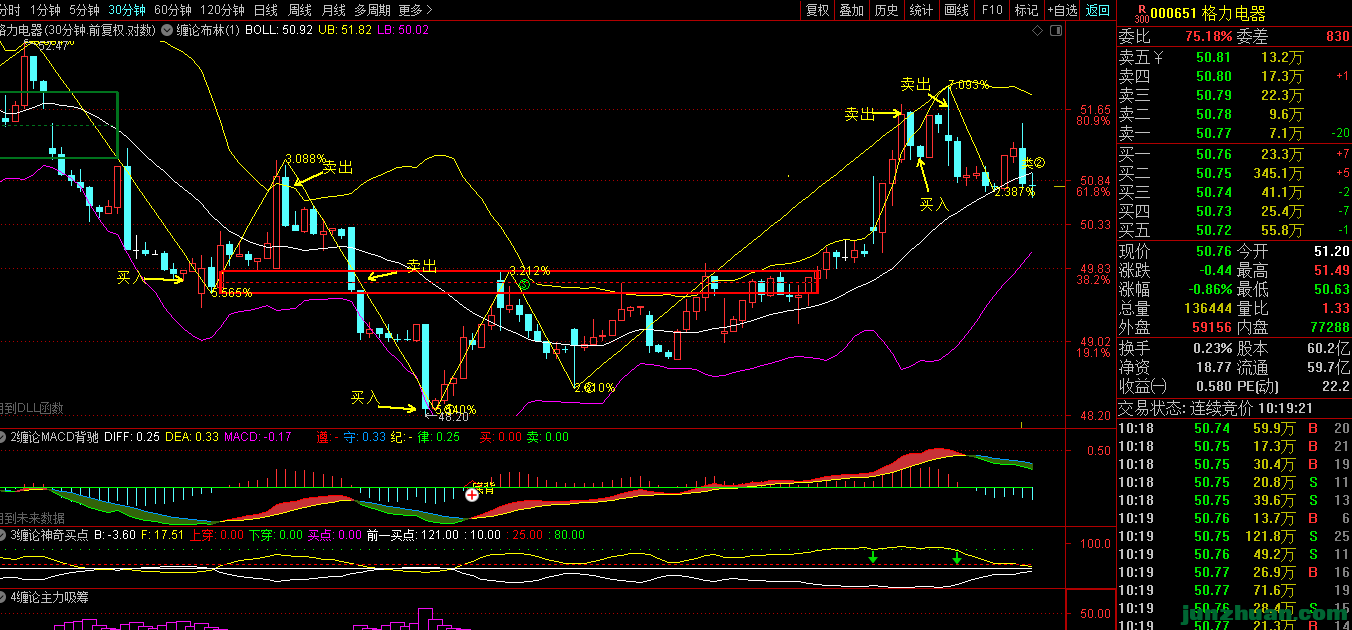Click the 买五 price 50.72
The image size is (1352, 630).
[1214, 230]
